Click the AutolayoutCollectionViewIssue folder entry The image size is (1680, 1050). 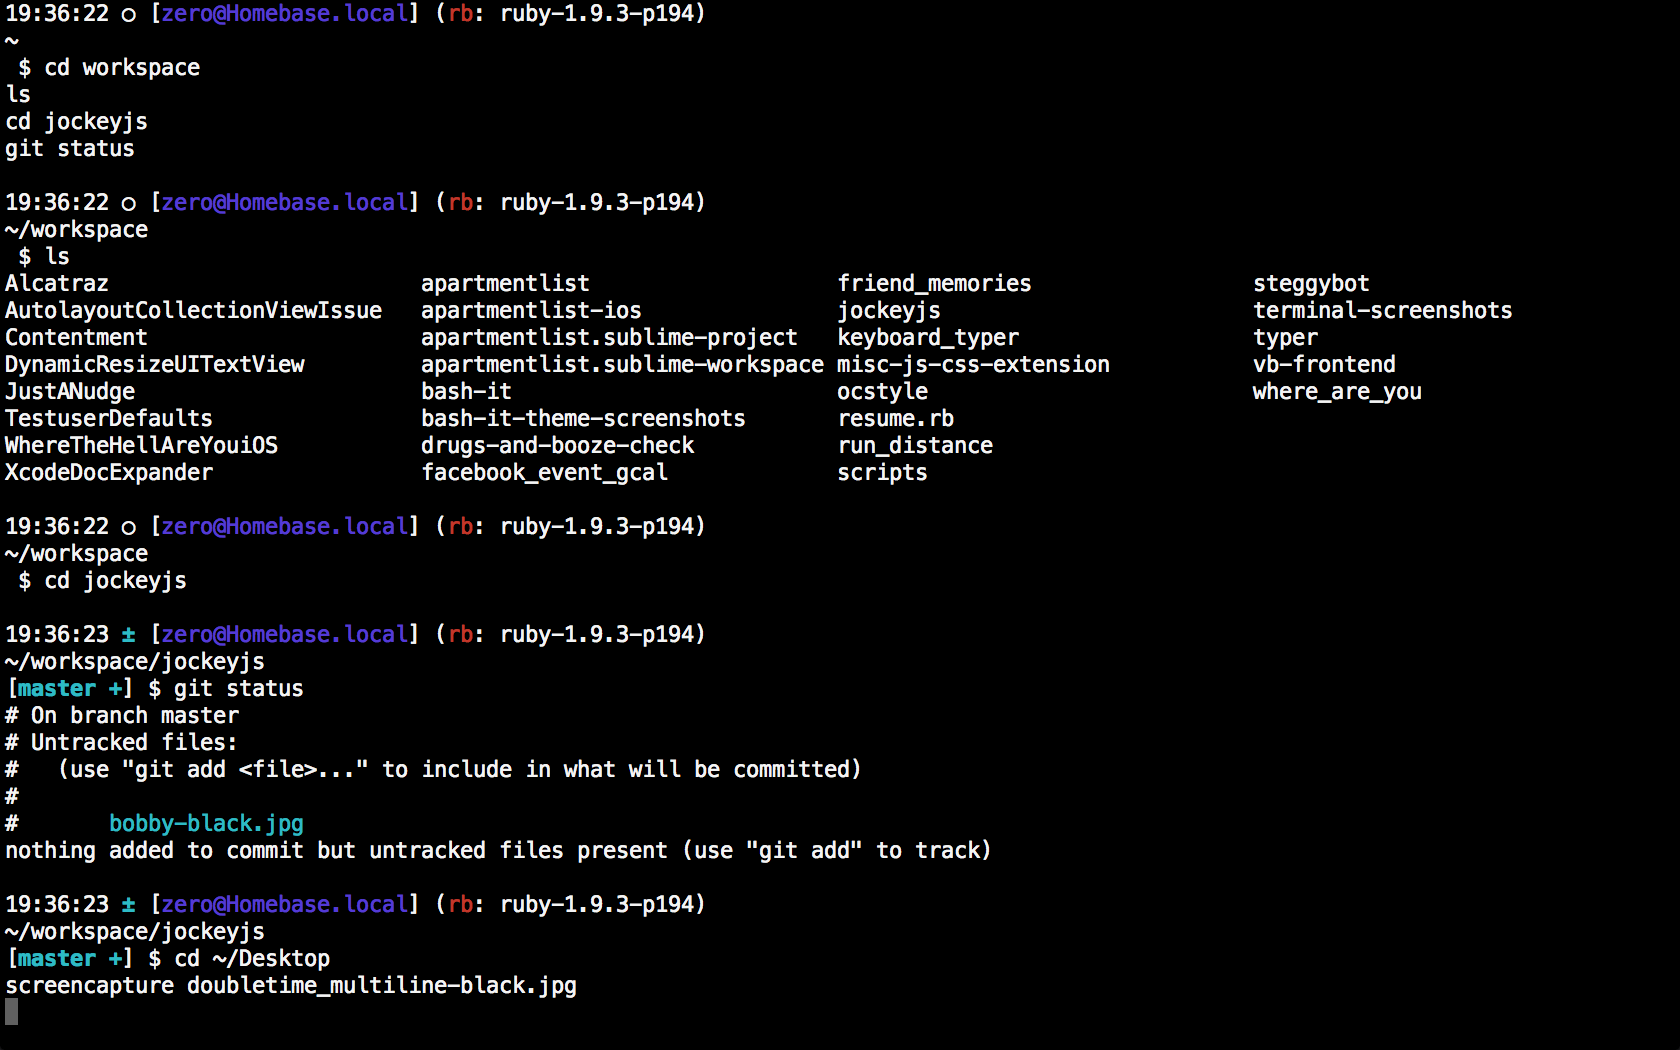[x=193, y=311]
